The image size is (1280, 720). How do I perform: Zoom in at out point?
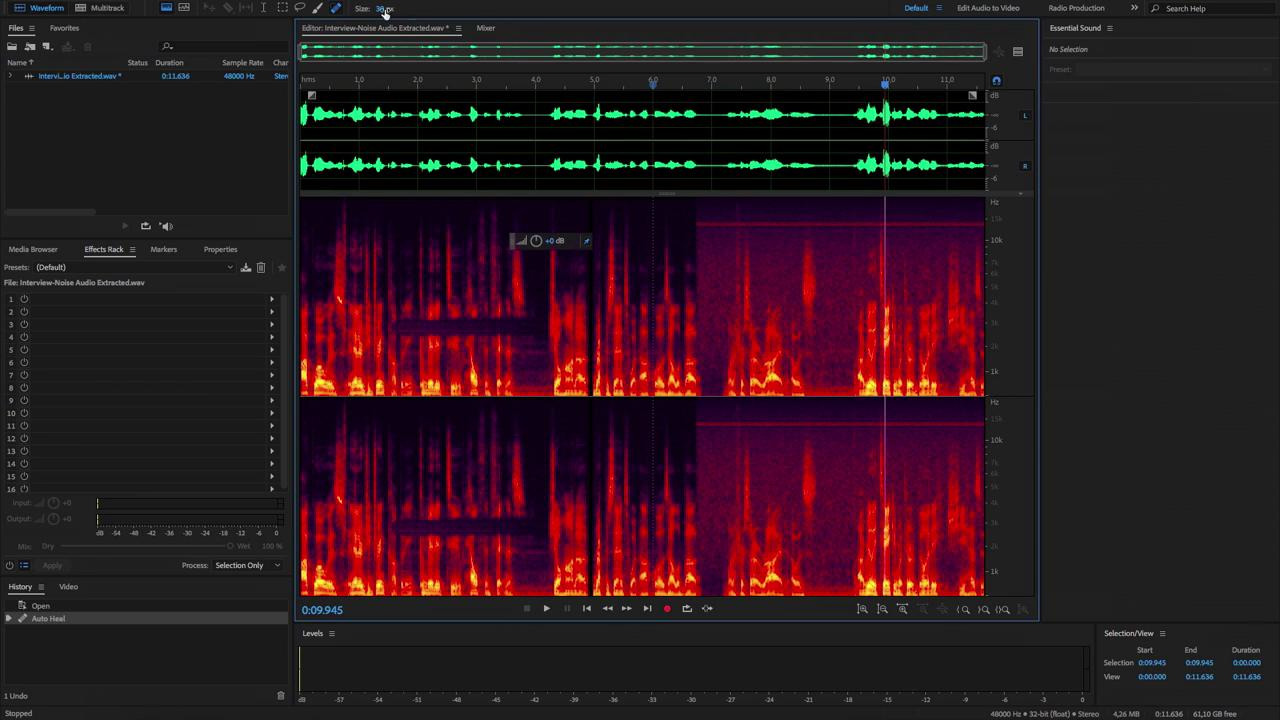(984, 609)
